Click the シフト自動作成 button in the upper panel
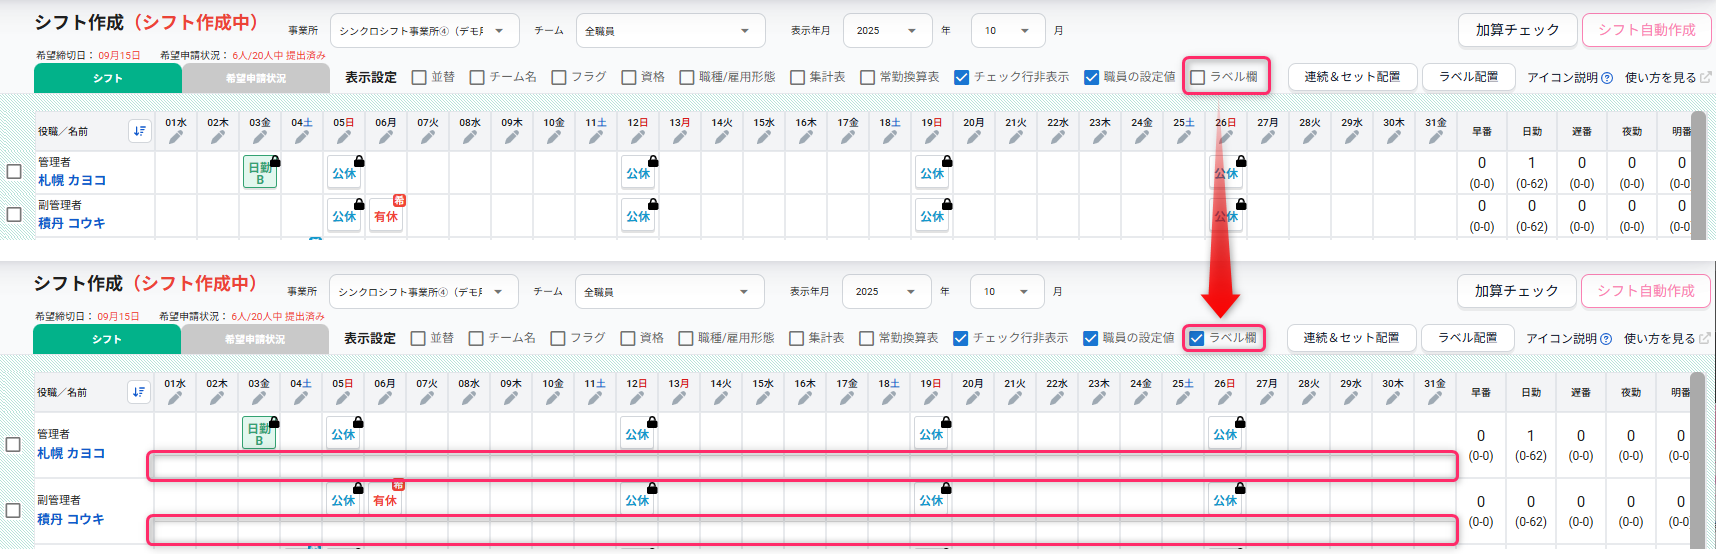This screenshot has width=1716, height=554. (x=1646, y=30)
